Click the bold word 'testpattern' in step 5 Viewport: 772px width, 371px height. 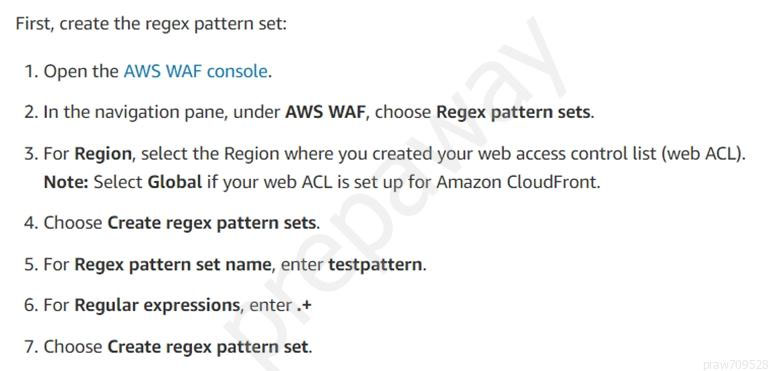click(375, 265)
